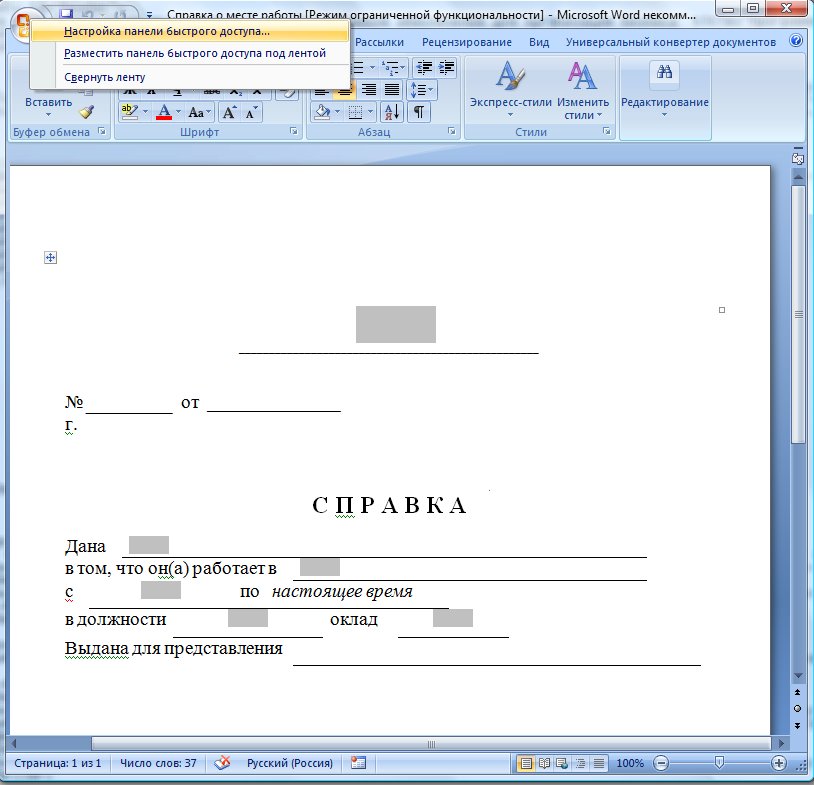Open Change Case Aa dropdown
Image resolution: width=814 pixels, height=785 pixels.
[200, 112]
